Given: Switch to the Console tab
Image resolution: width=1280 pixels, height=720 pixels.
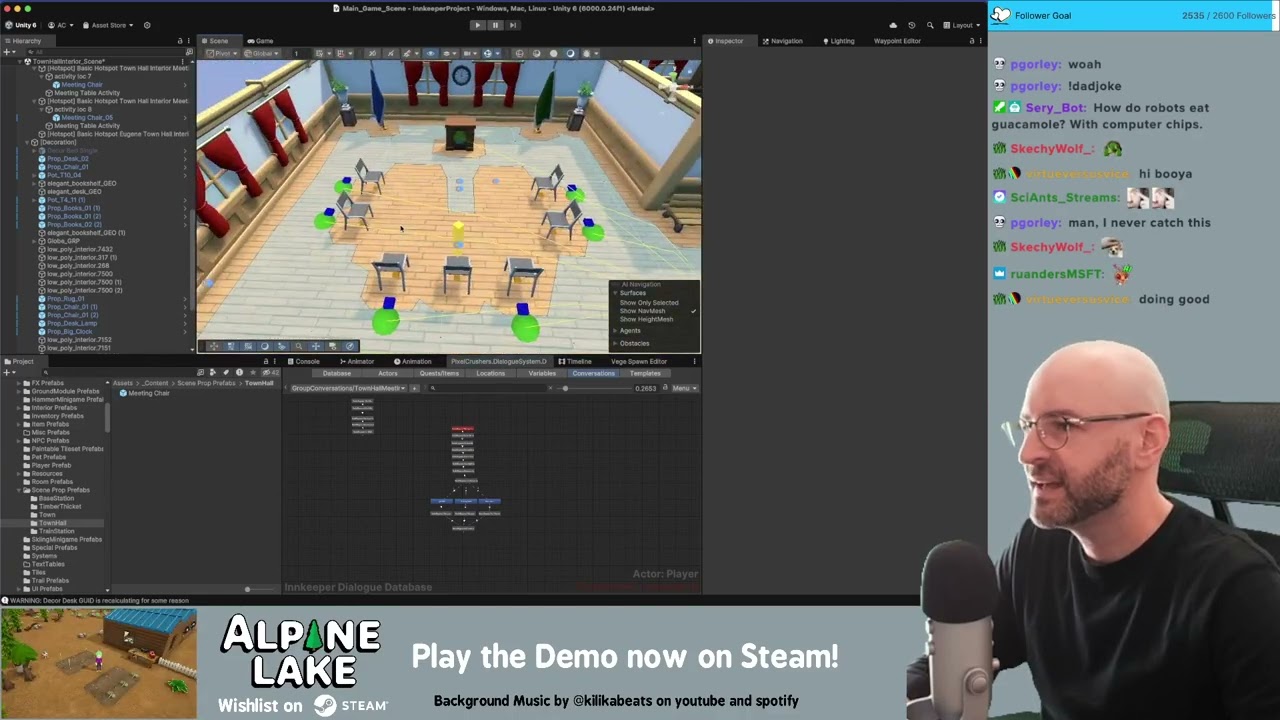Looking at the screenshot, I should click(304, 361).
